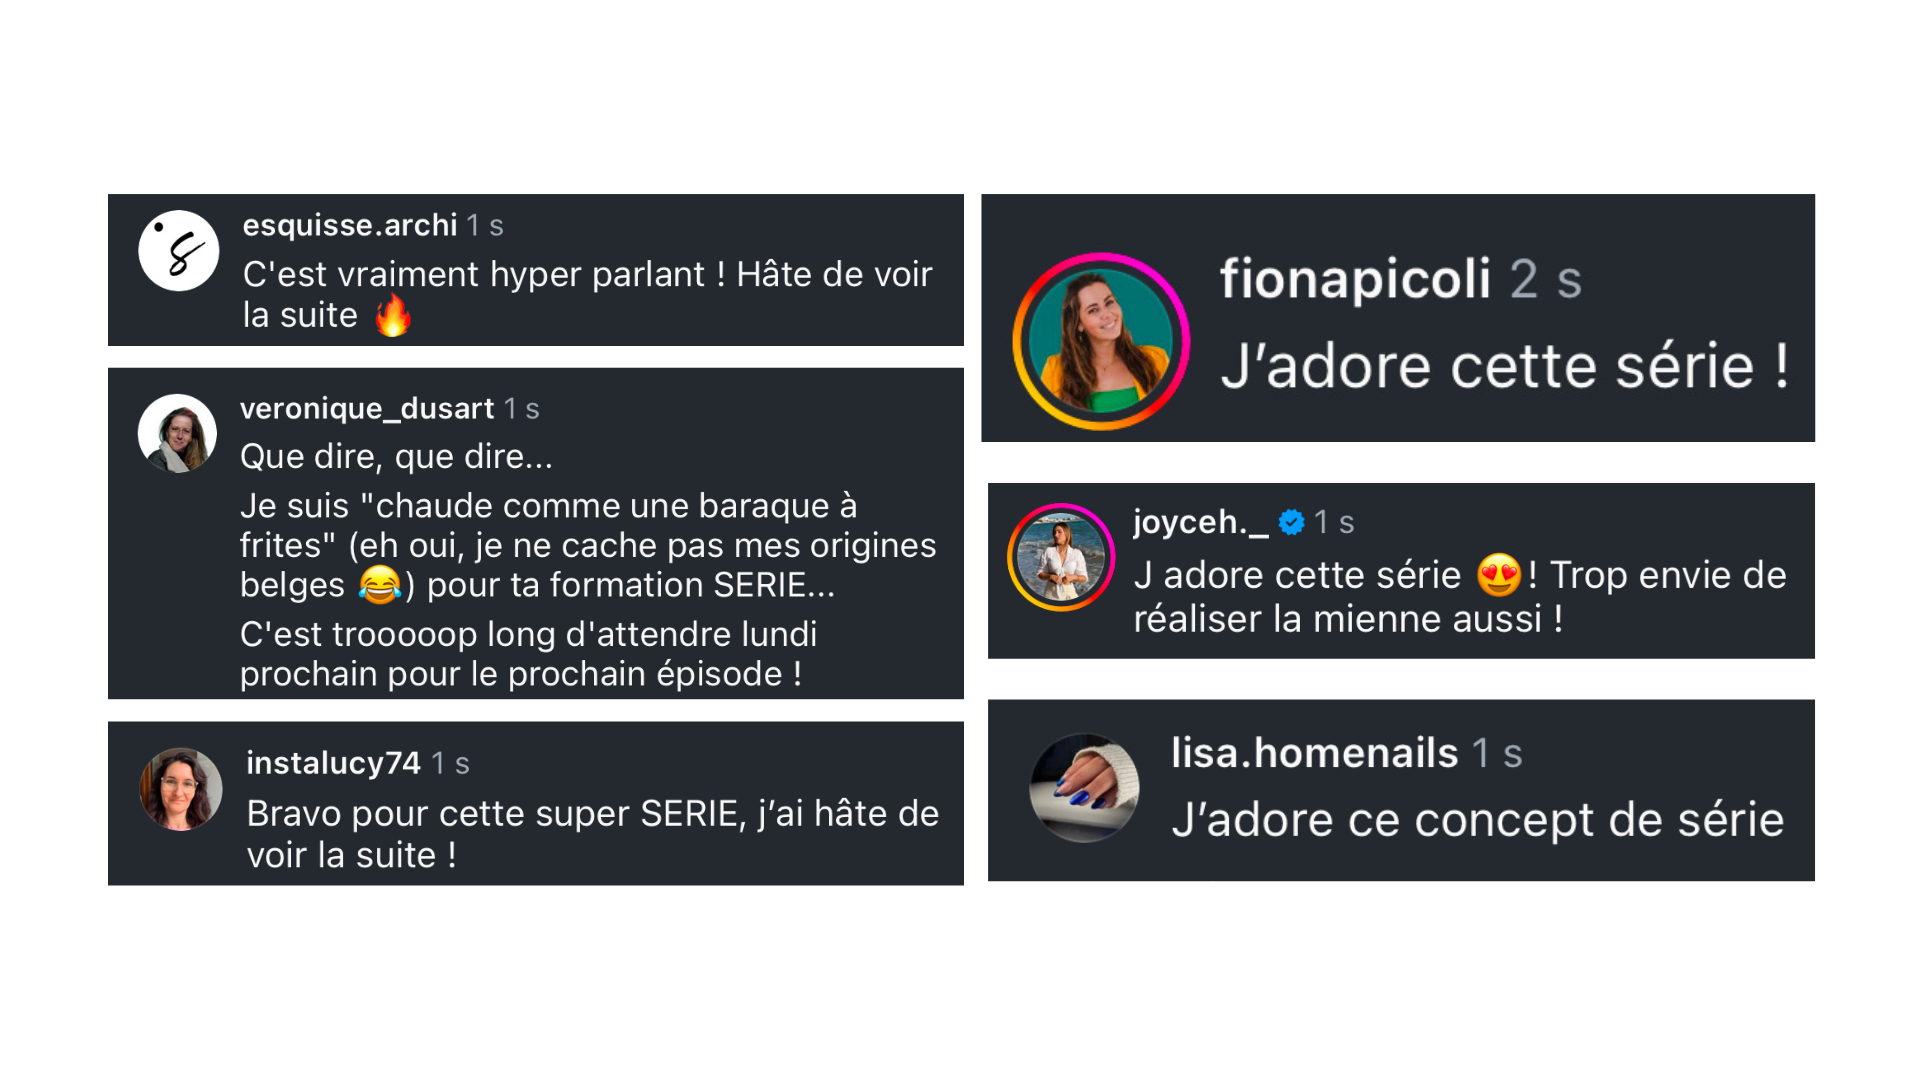This screenshot has width=1920, height=1080.
Task: Click the fire emoji in esquisse.archi's comment
Action: [x=393, y=316]
